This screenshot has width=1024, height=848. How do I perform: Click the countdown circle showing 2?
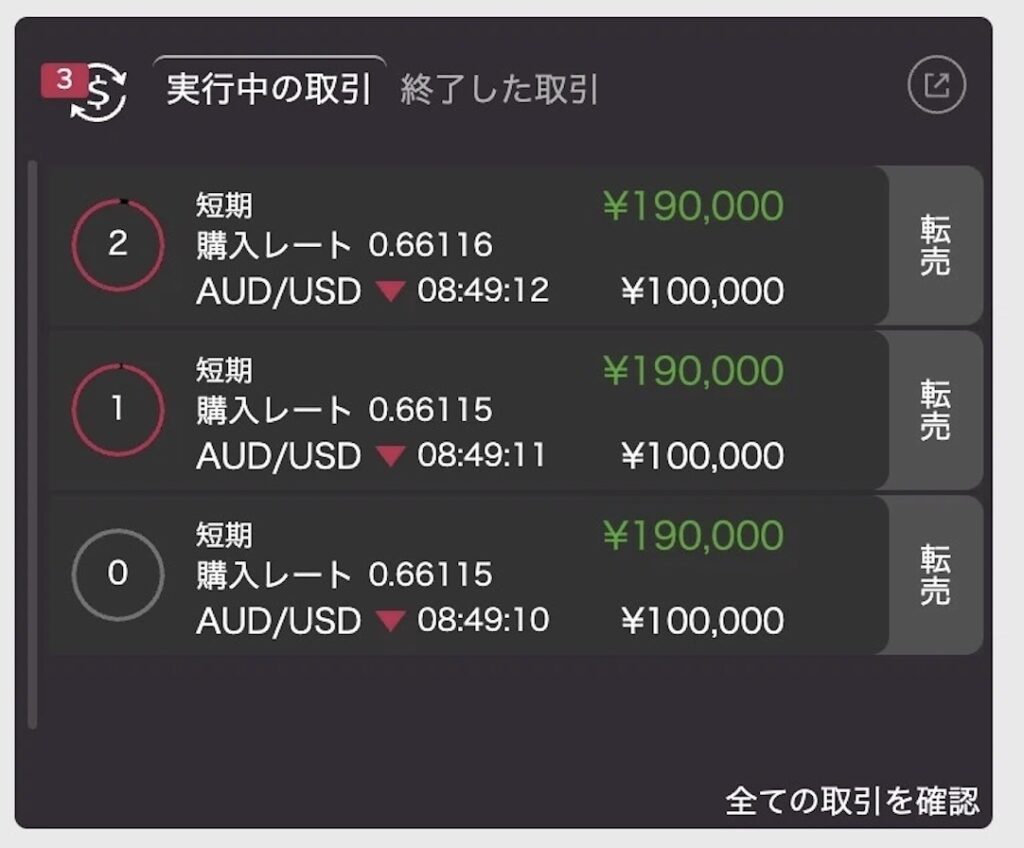coord(118,245)
